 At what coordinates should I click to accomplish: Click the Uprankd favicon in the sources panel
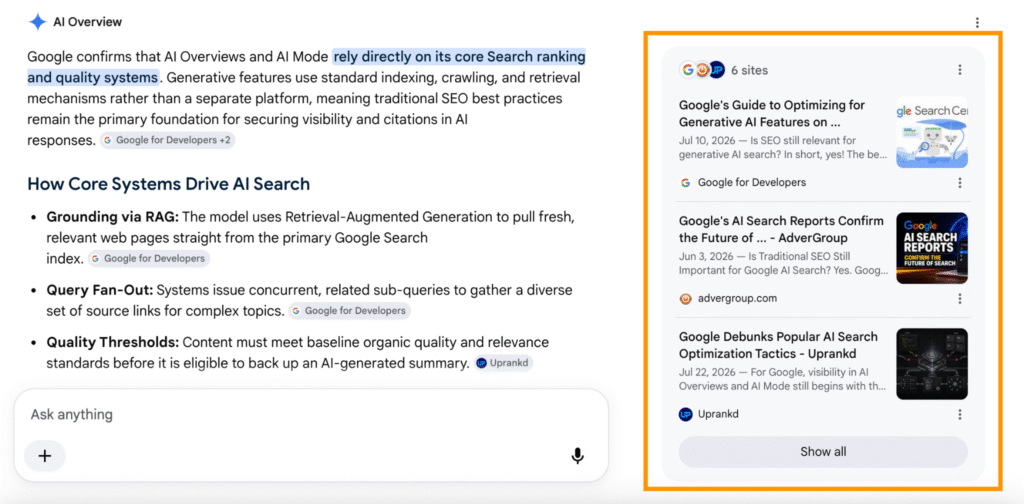(x=685, y=415)
